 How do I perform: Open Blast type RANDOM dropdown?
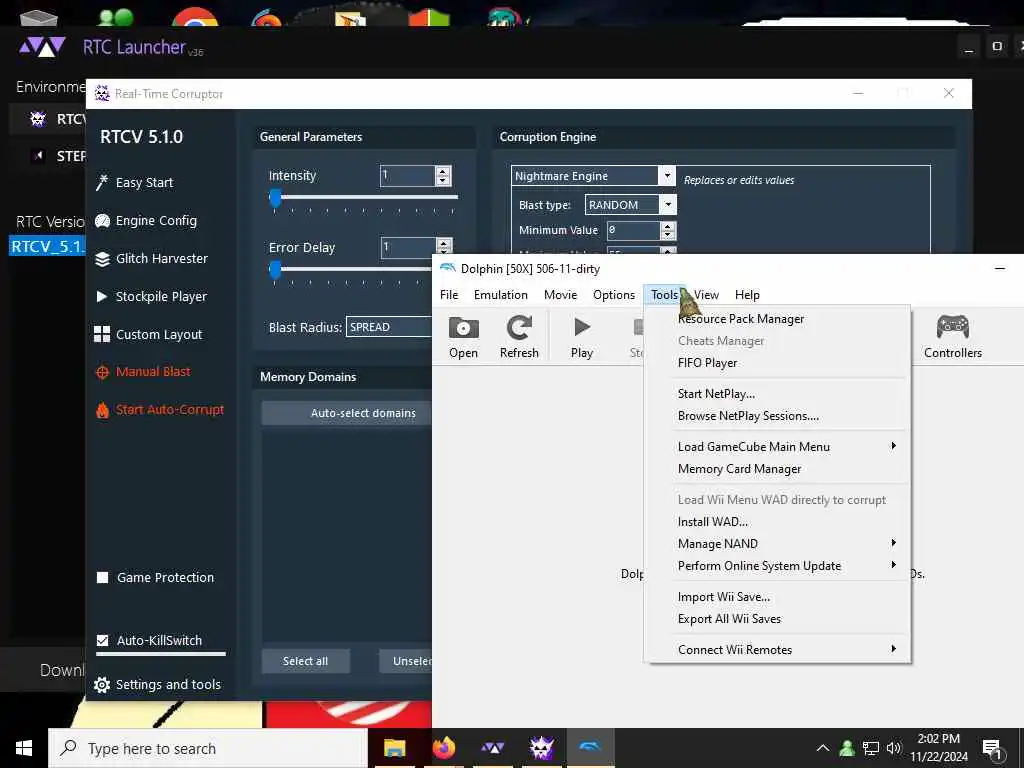pos(668,205)
